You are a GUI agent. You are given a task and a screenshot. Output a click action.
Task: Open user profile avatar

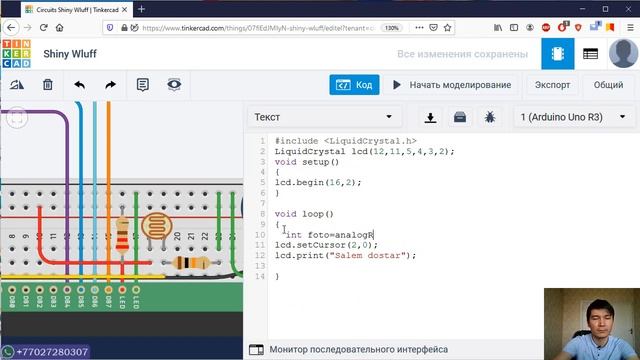coord(623,53)
